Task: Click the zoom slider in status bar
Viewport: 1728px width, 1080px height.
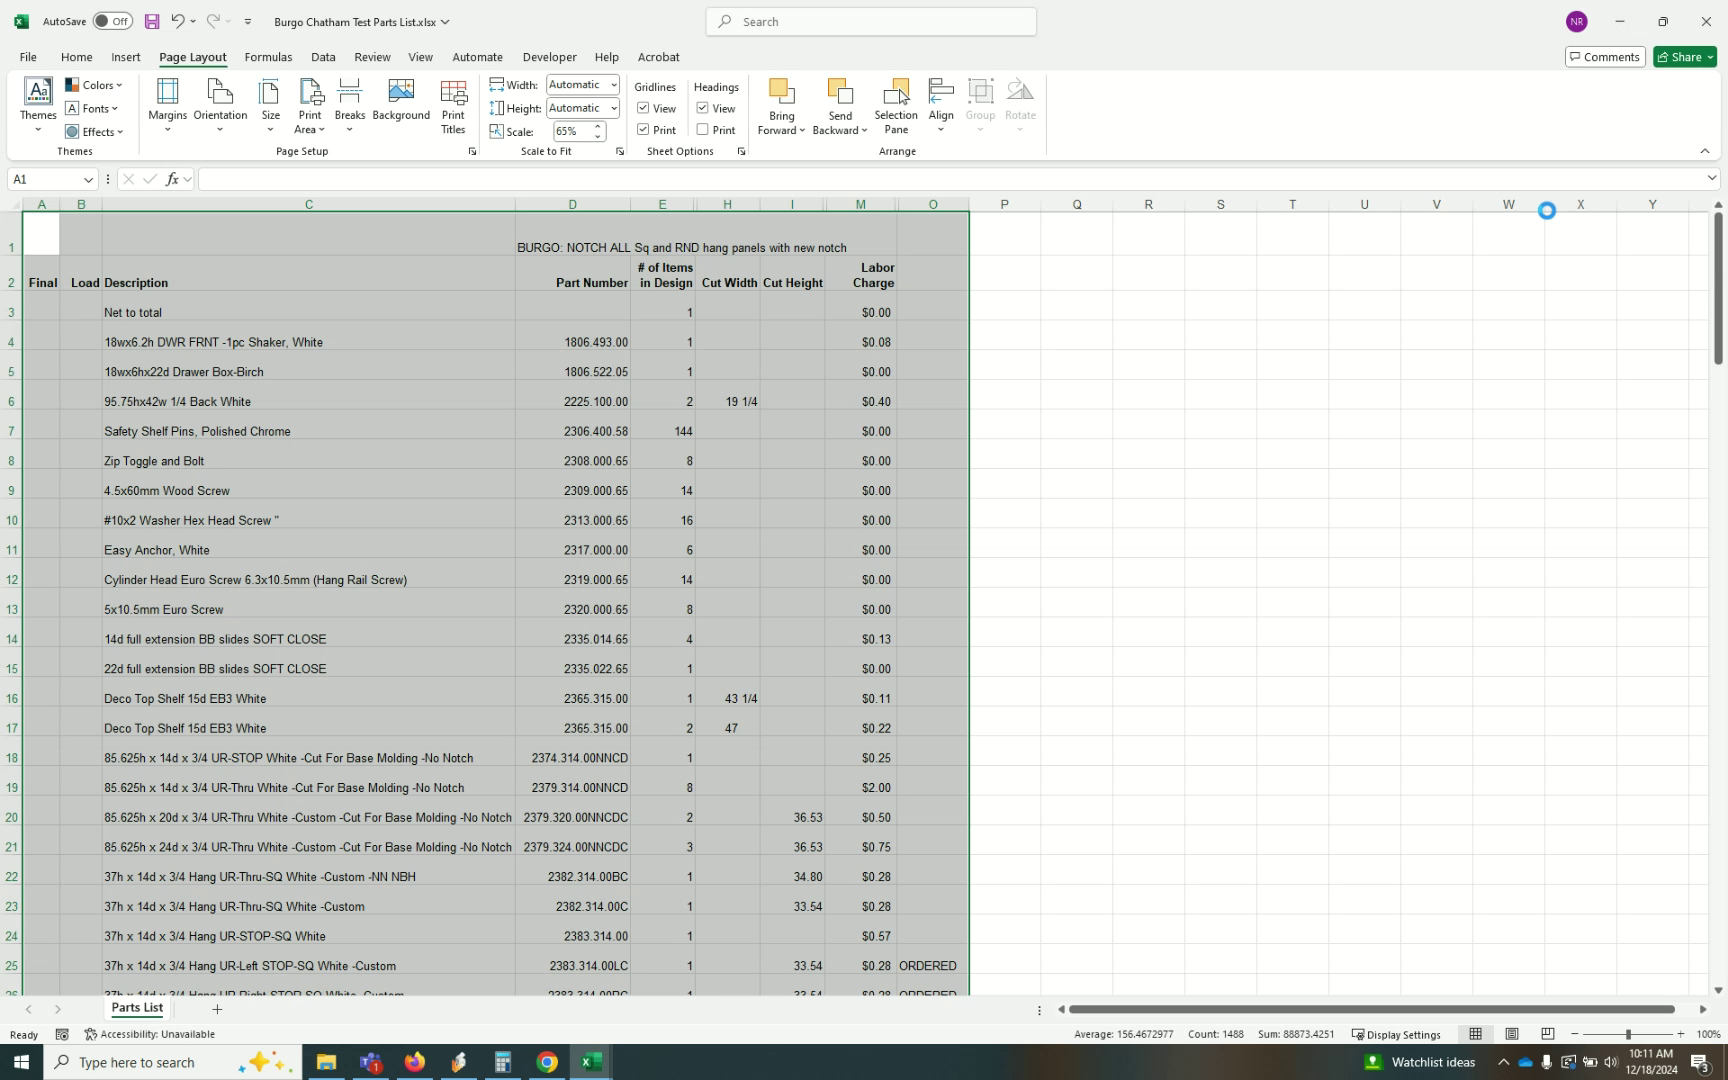Action: (1627, 1034)
